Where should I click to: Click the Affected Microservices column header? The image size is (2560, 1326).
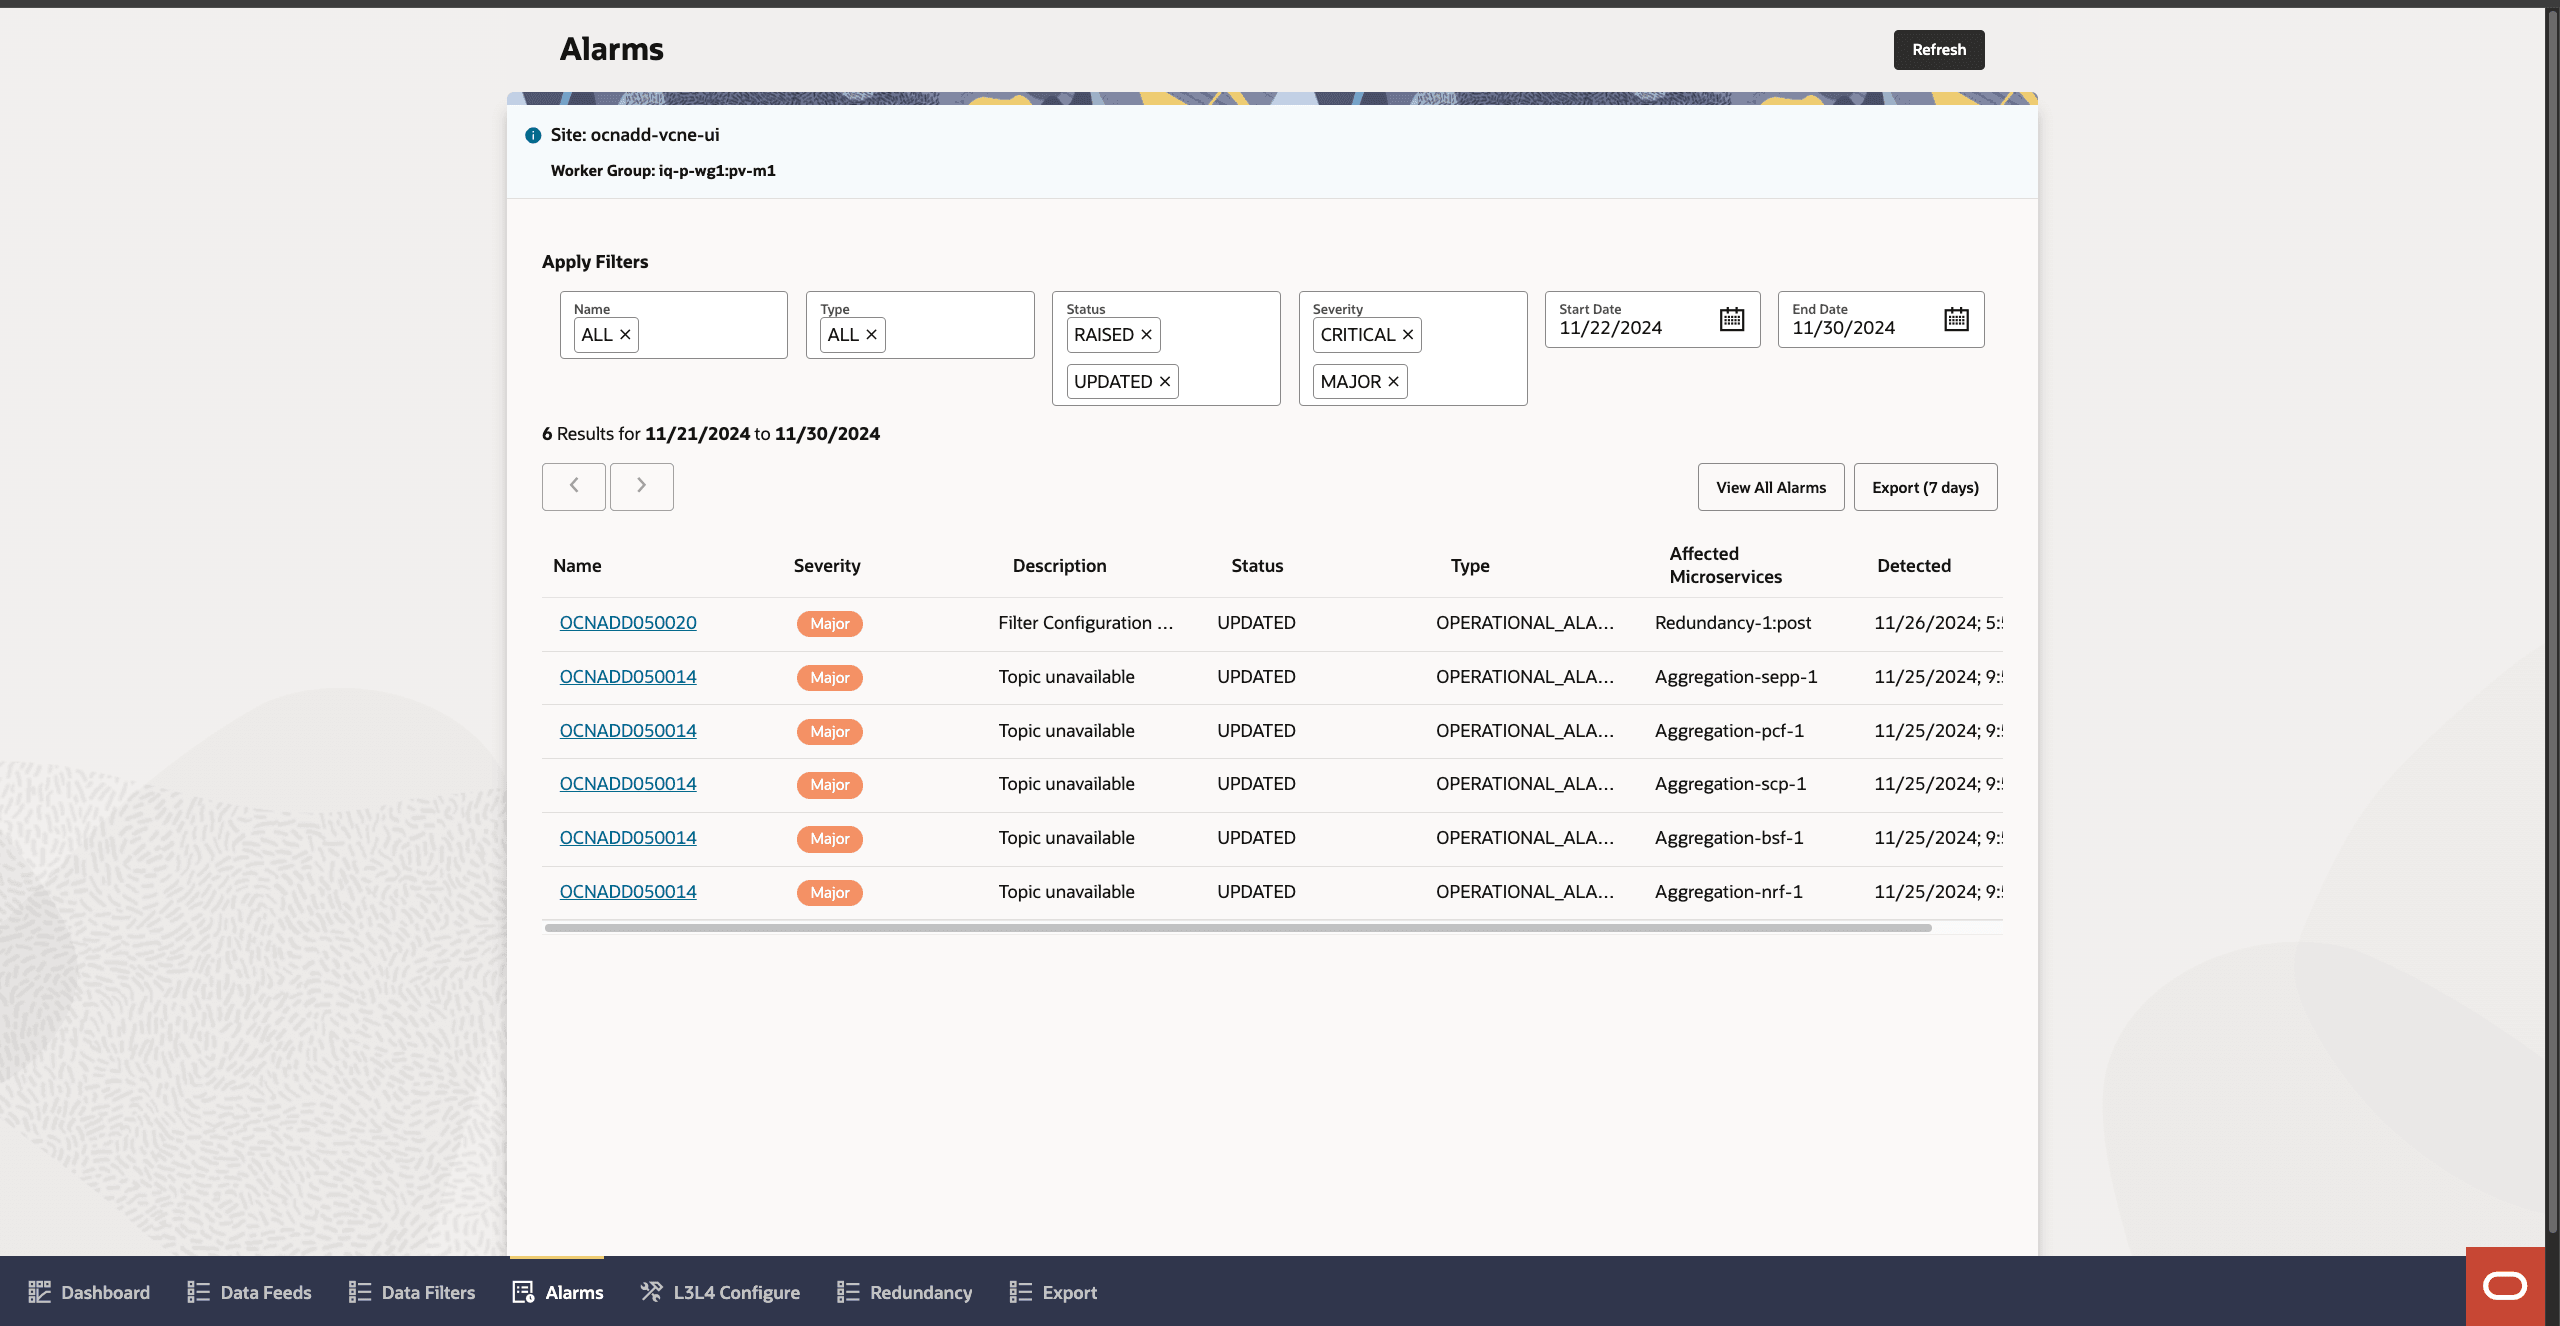(x=1725, y=565)
